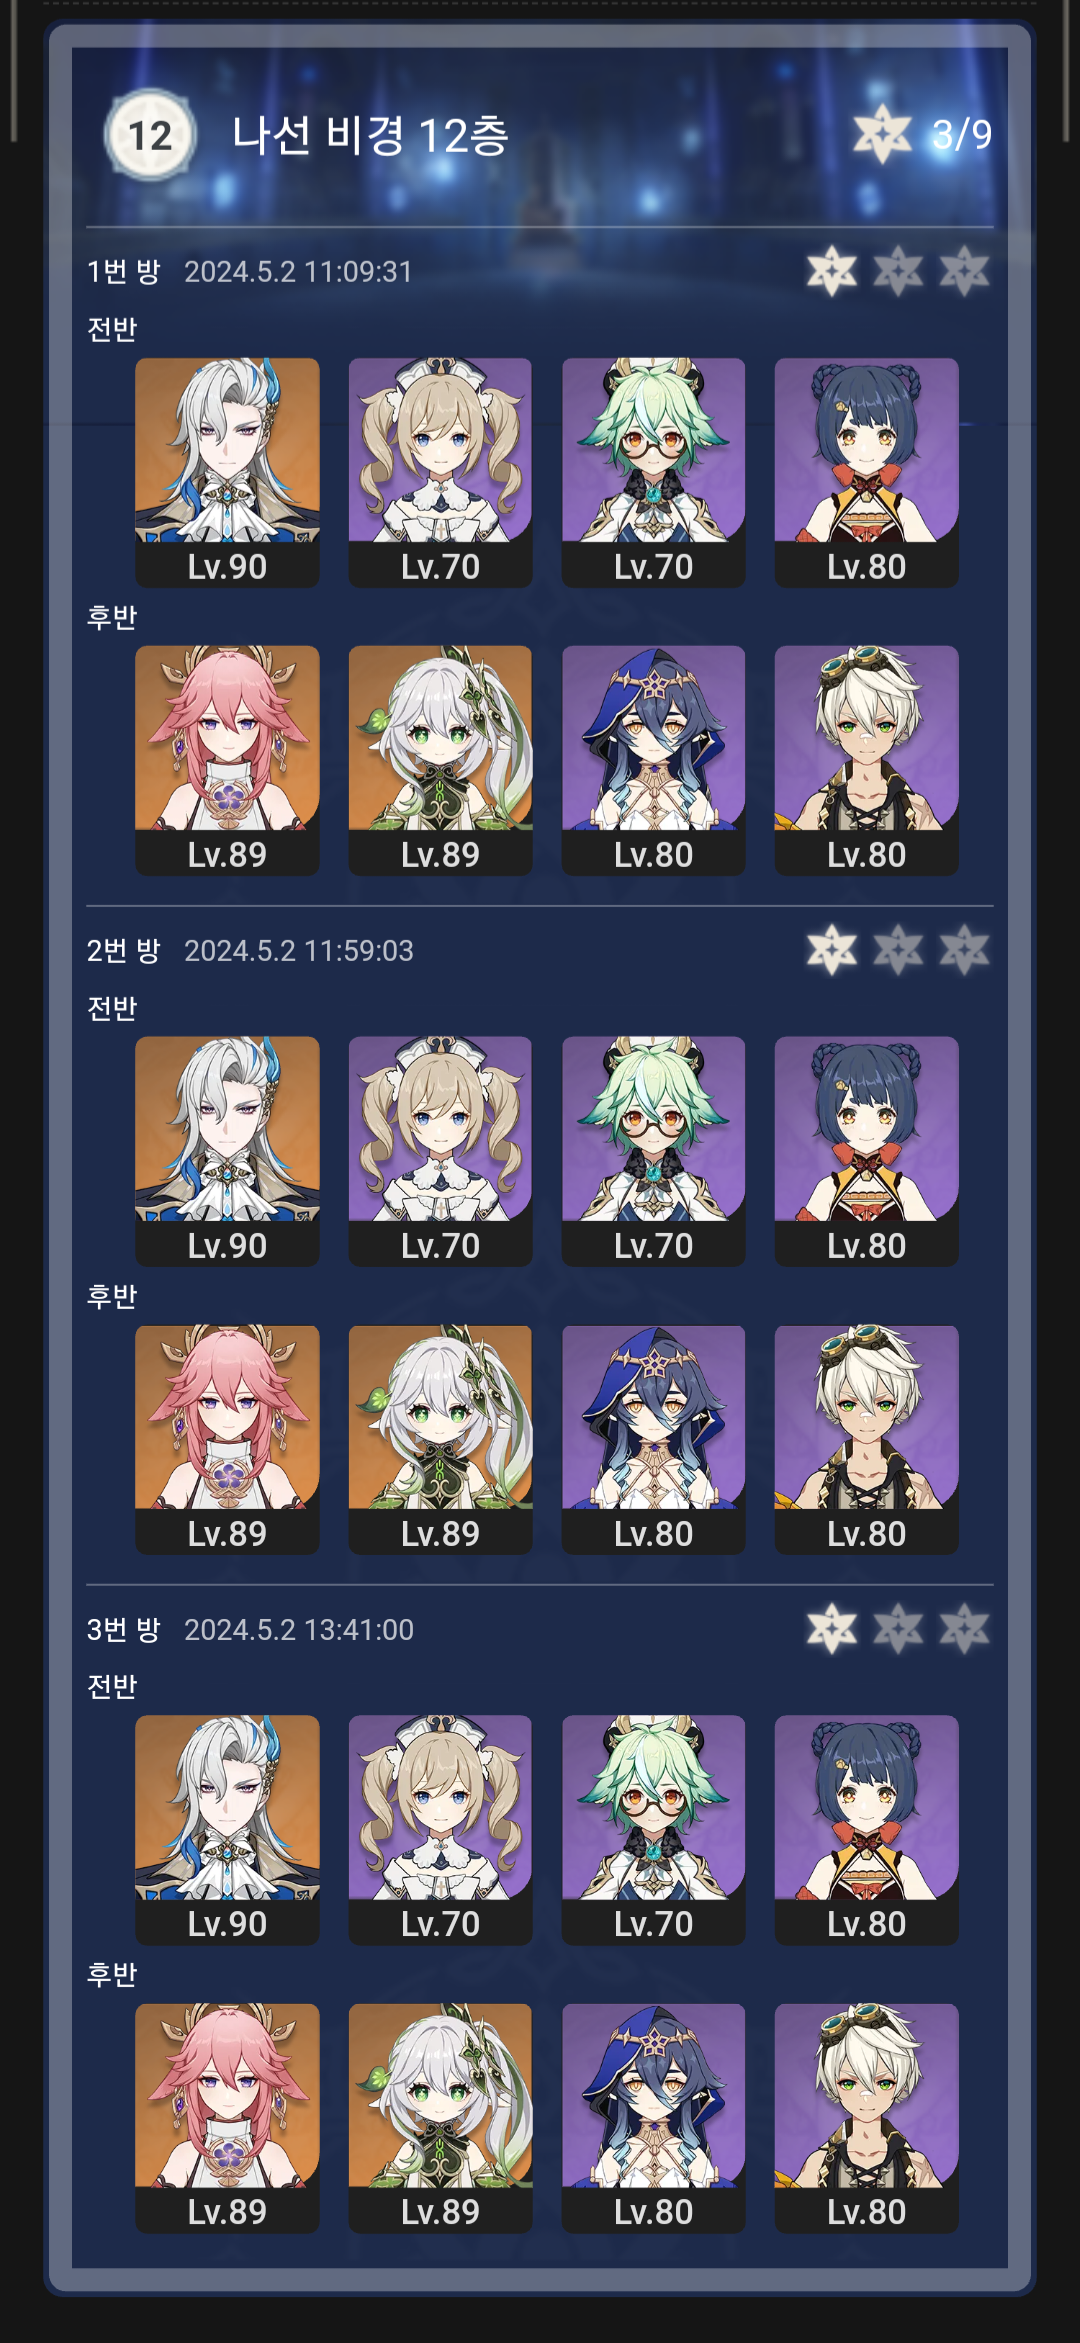Select green-haired glasses character in Chamber 1 first half

(x=653, y=472)
